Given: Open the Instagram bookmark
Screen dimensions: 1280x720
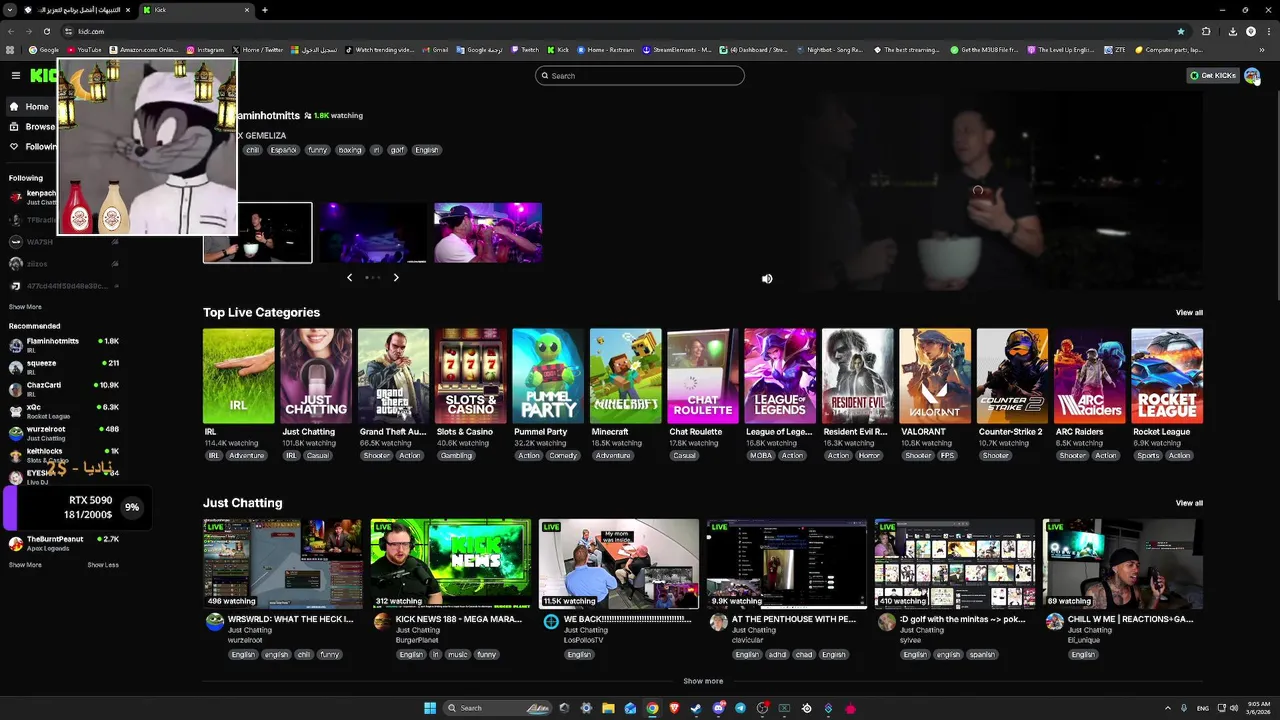Looking at the screenshot, I should tap(206, 49).
